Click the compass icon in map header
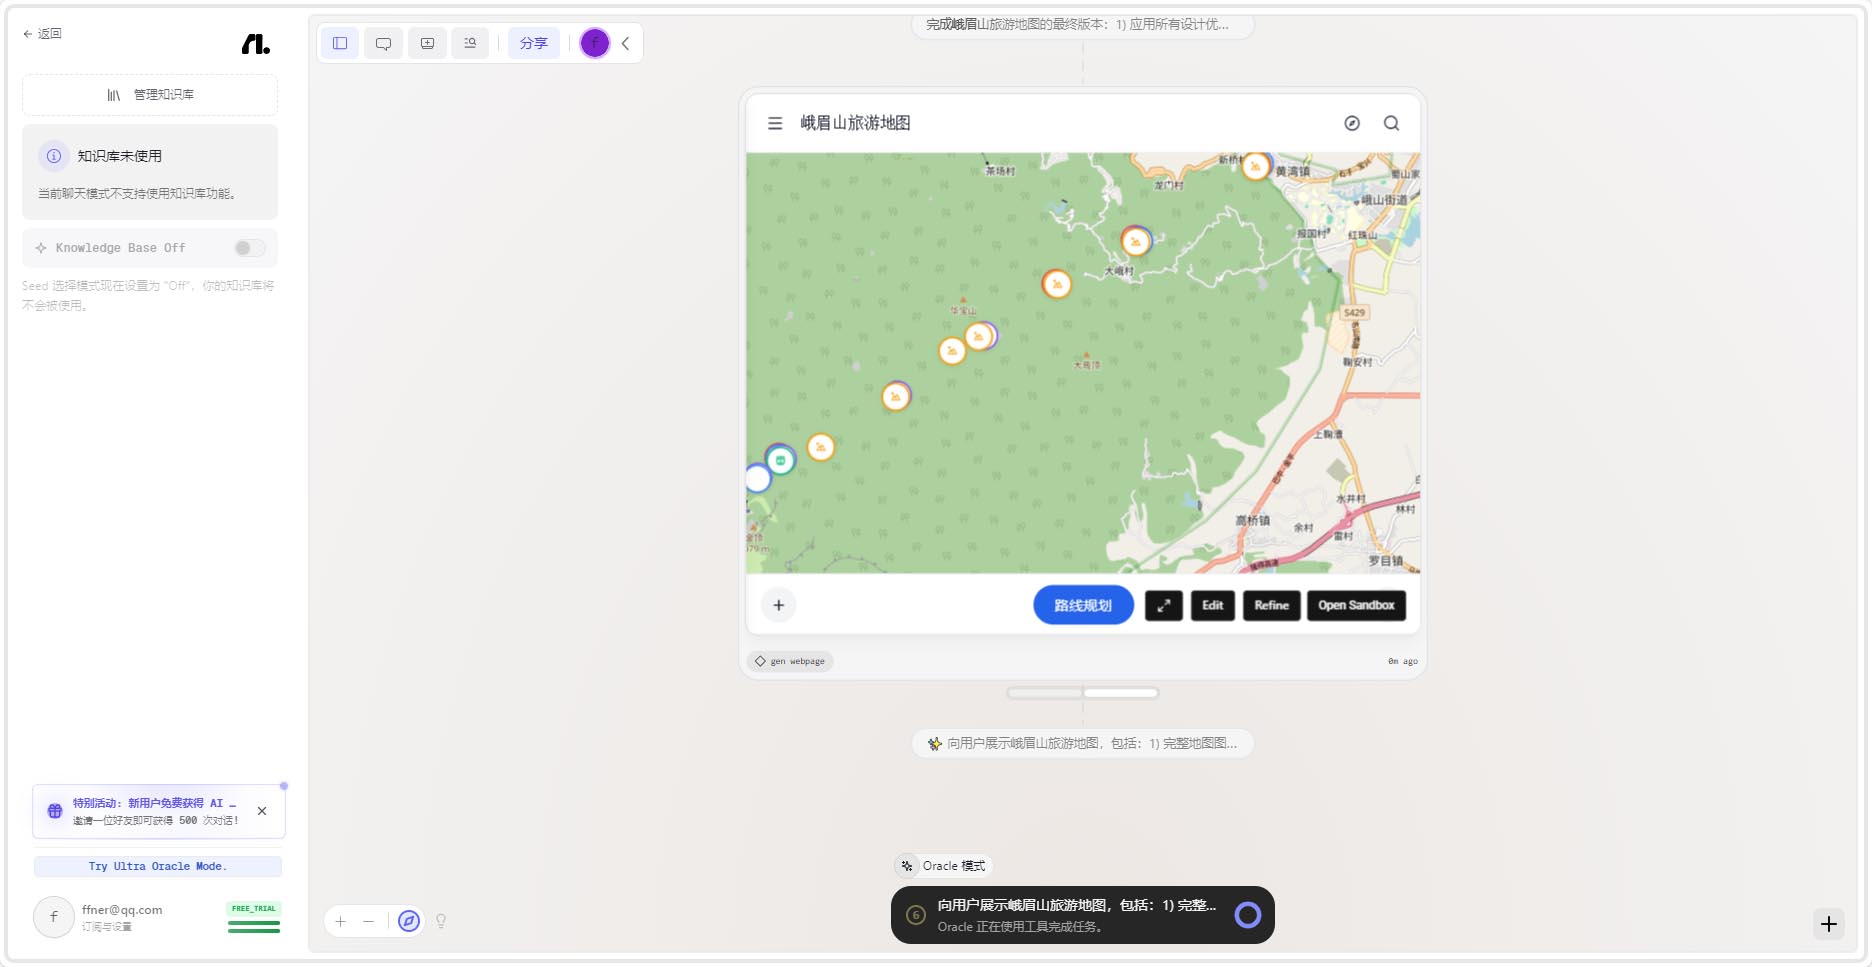Viewport: 1872px width, 967px height. coord(1352,123)
